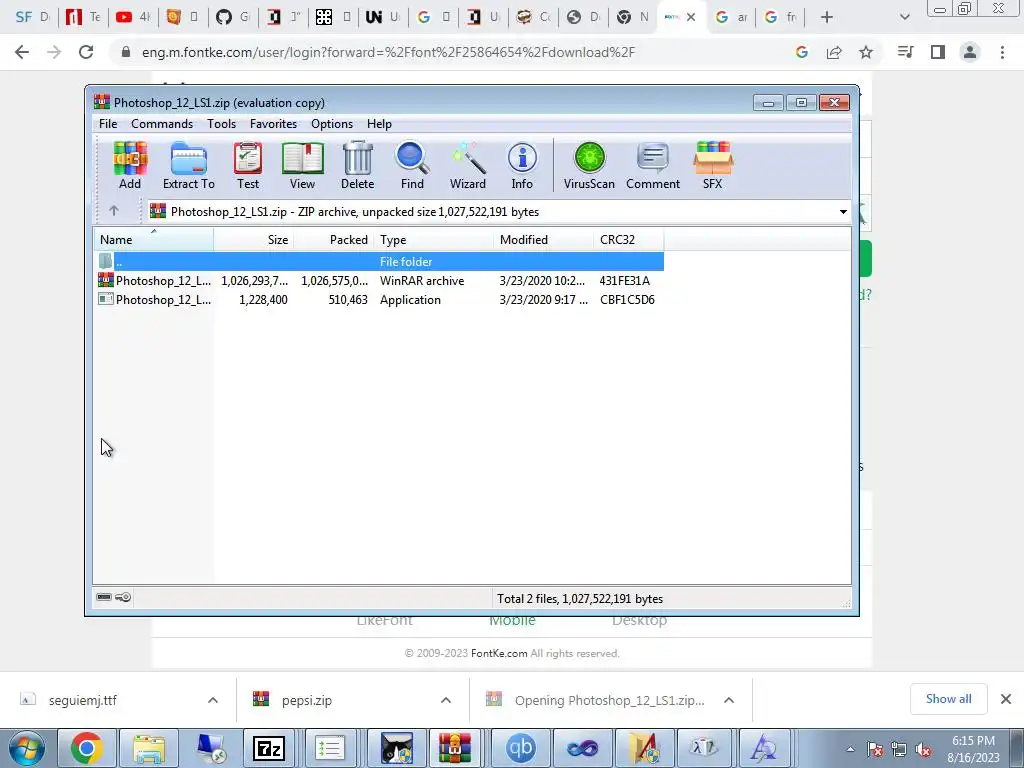Select the Delete trash can icon
This screenshot has width=1024, height=768.
tap(358, 166)
